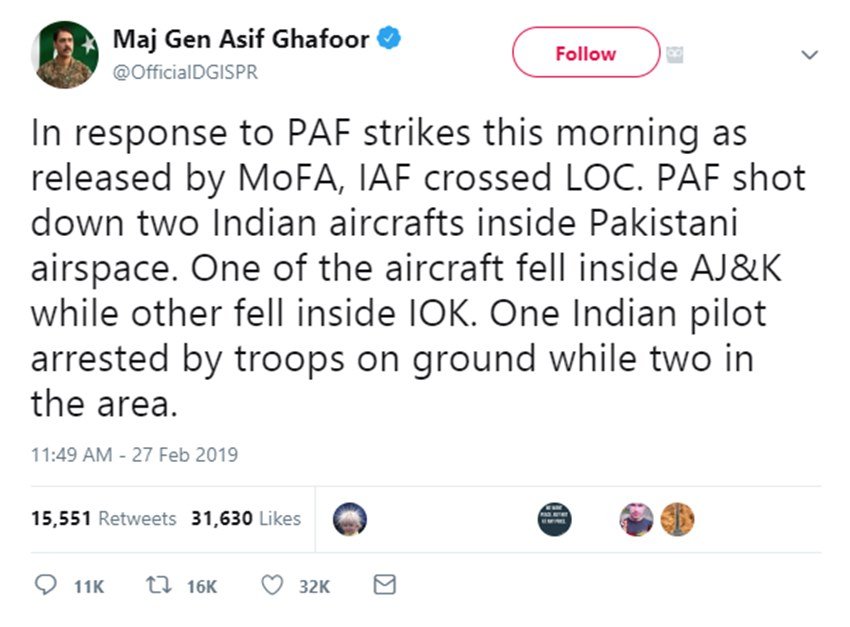Retweet this tweet using the arrows icon
Screen dimensions: 850x627
click(x=157, y=585)
